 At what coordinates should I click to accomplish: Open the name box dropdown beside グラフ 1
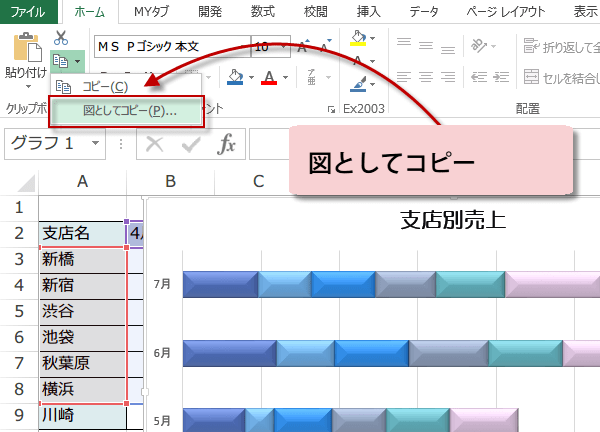(95, 143)
